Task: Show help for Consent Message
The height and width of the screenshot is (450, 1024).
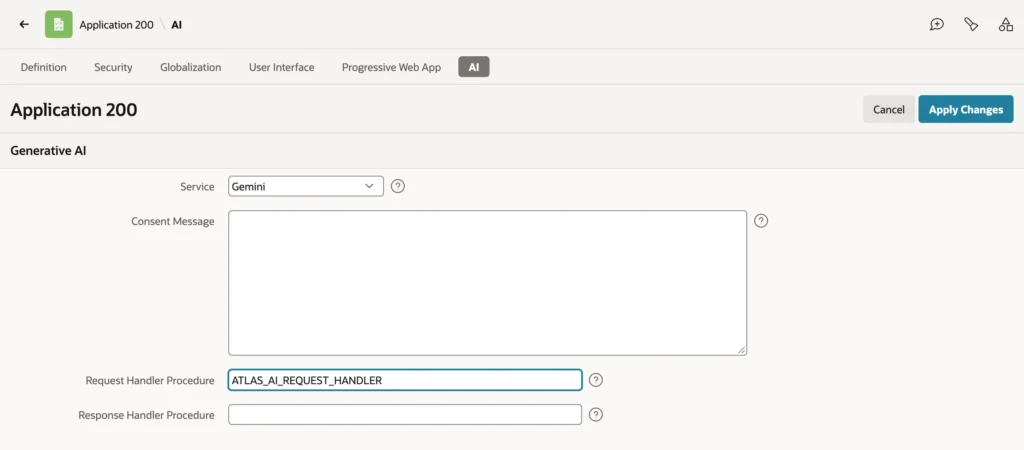Action: click(x=761, y=221)
